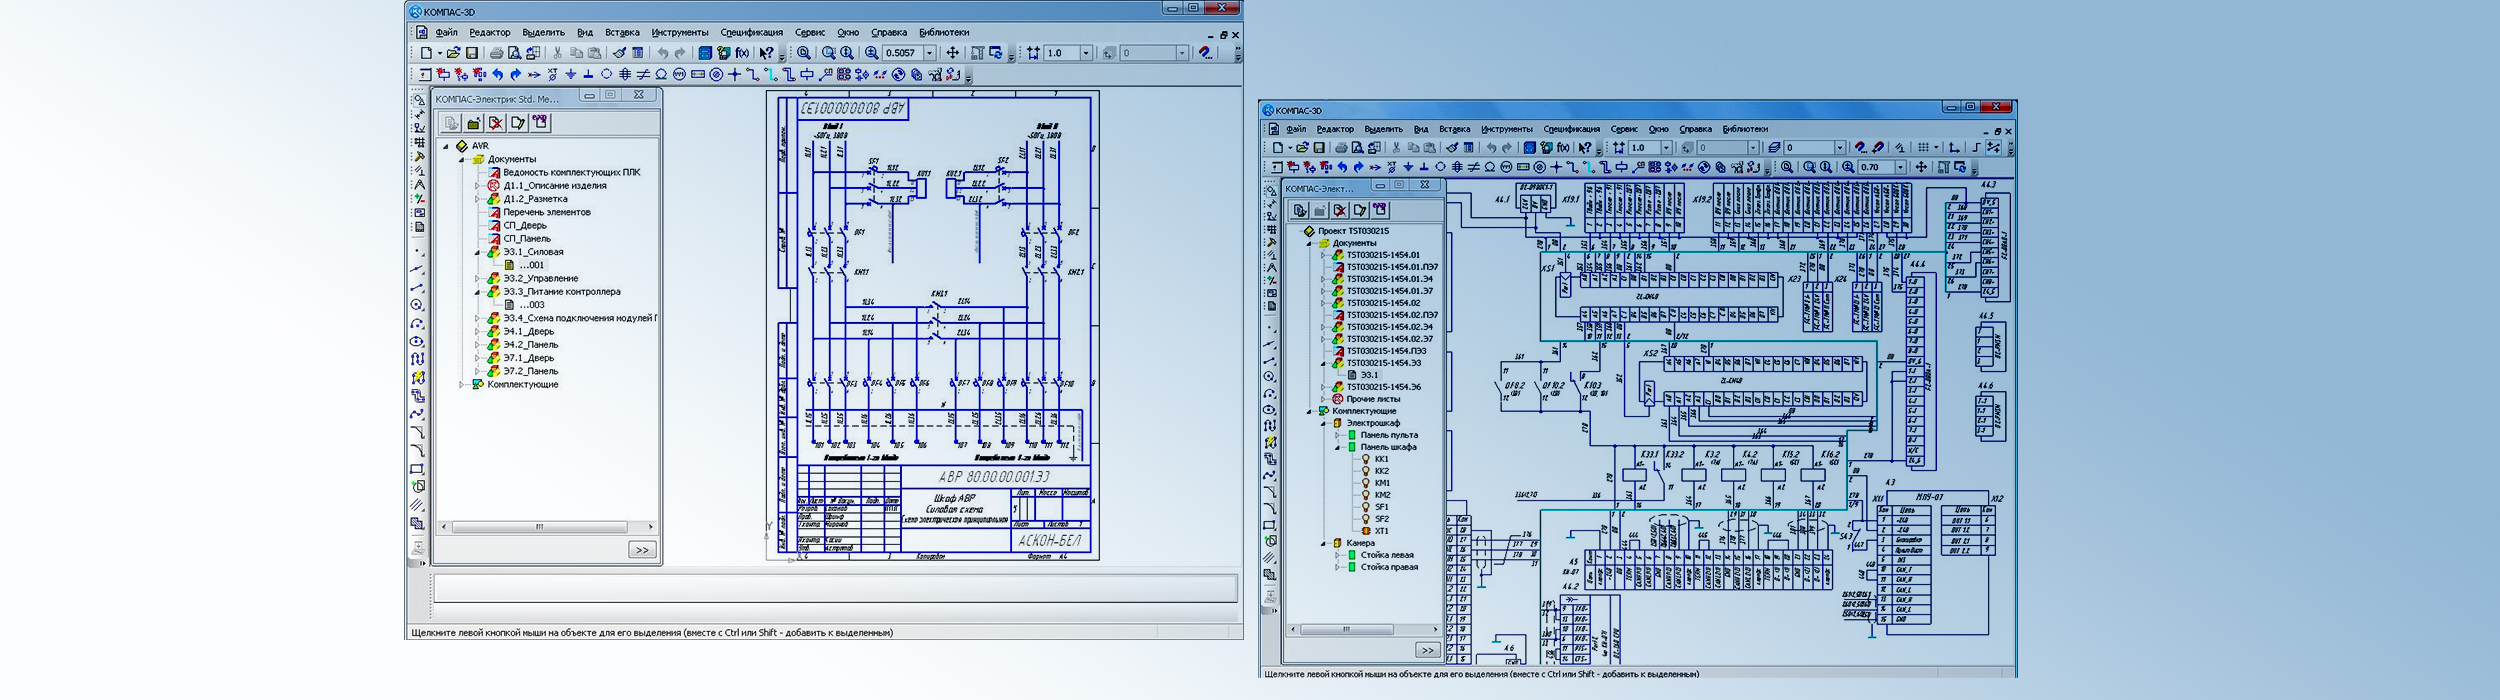Expand the Комплектующие node in AVR project
This screenshot has width=2500, height=700.
tap(462, 385)
